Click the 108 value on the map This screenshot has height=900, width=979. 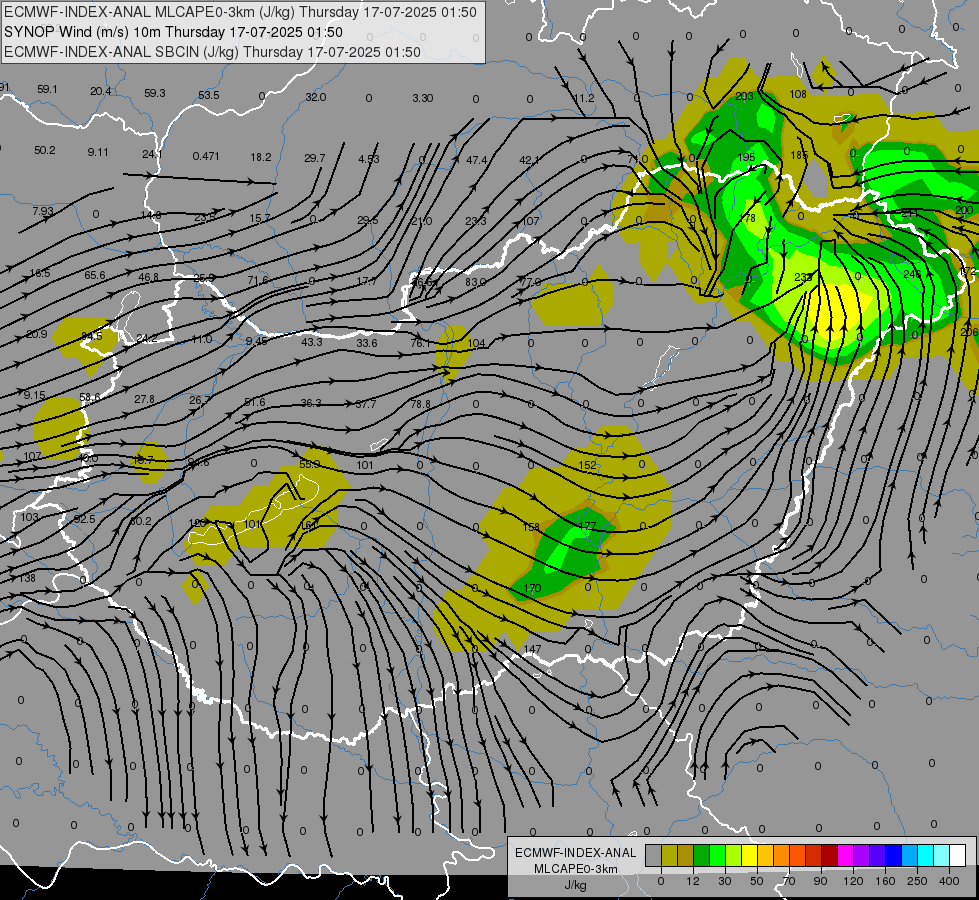click(798, 94)
